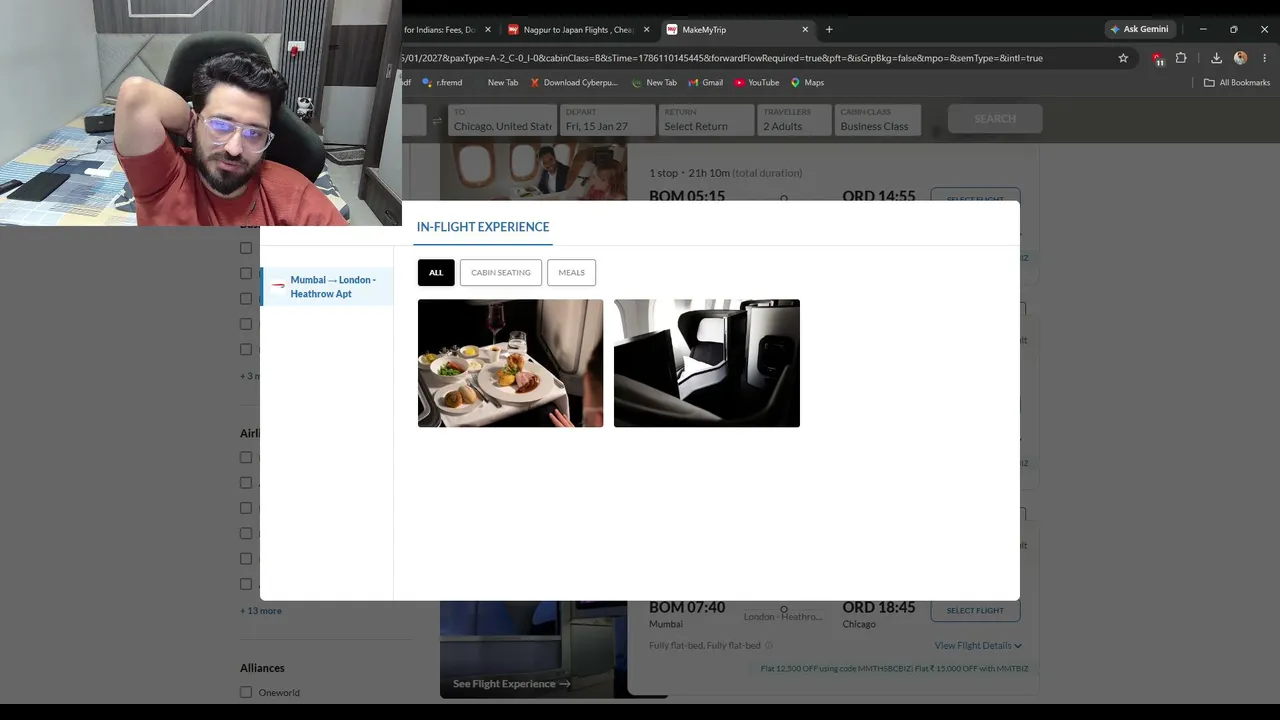Expand View Flight Details
The height and width of the screenshot is (720, 1280).
(x=978, y=646)
